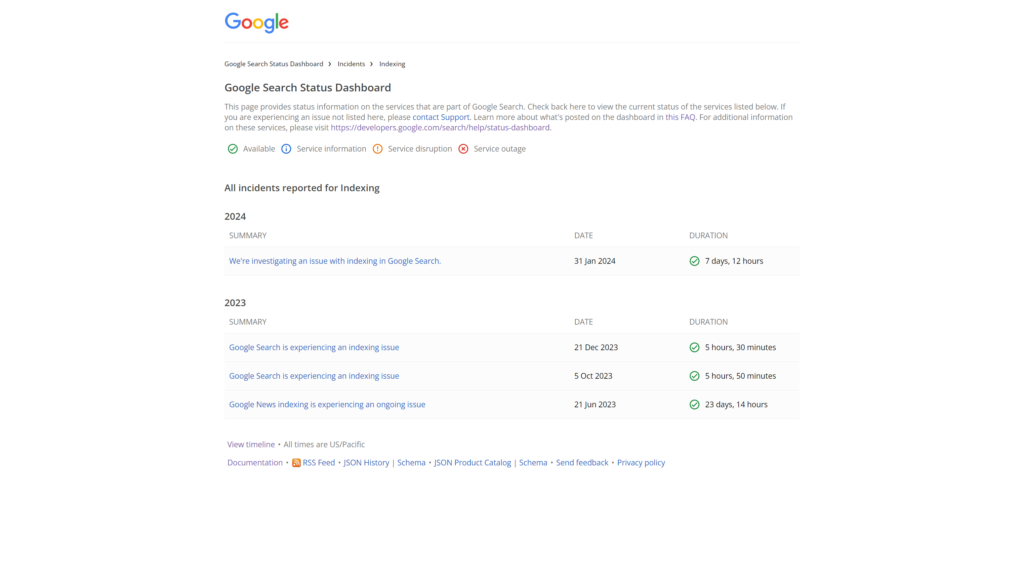Click green check icon beside 5 hours, 30 minutes
Image resolution: width=1024 pixels, height=579 pixels.
click(x=694, y=347)
